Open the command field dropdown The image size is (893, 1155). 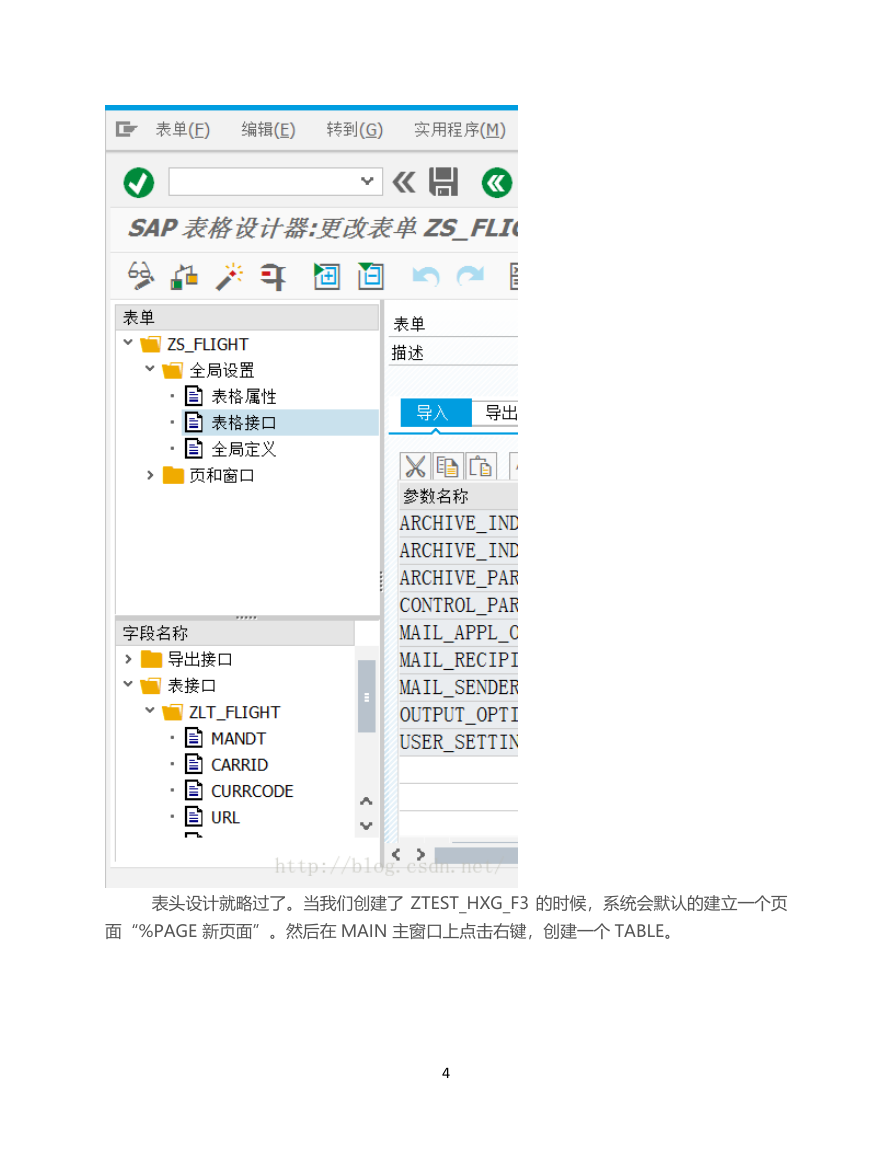pos(367,181)
